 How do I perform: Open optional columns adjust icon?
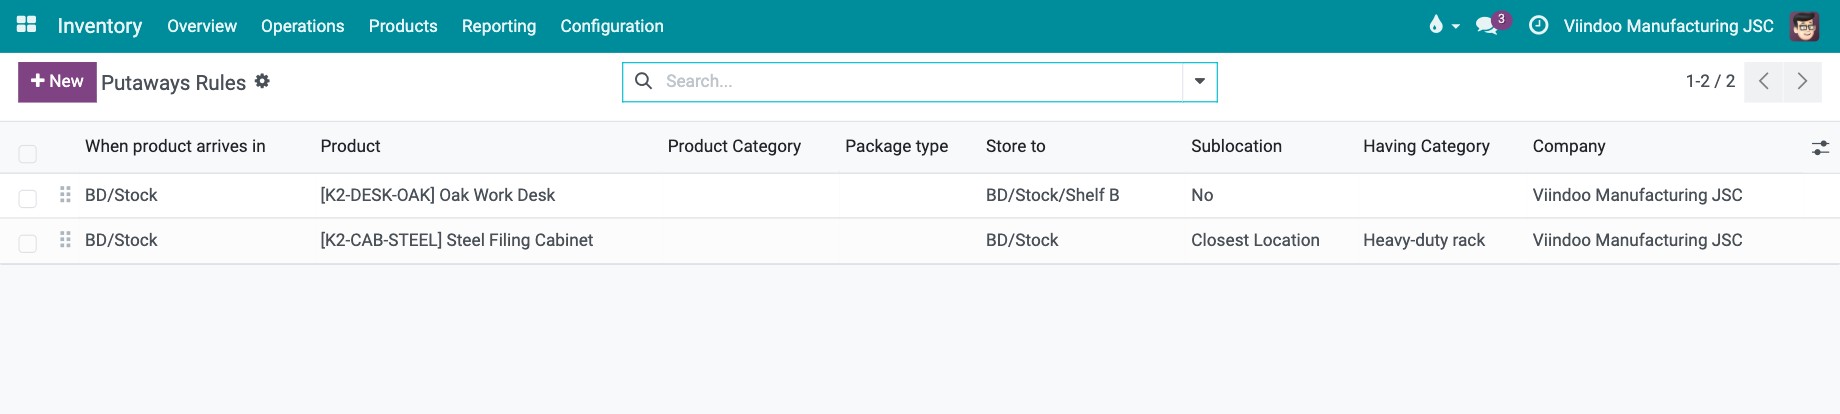pos(1820,147)
